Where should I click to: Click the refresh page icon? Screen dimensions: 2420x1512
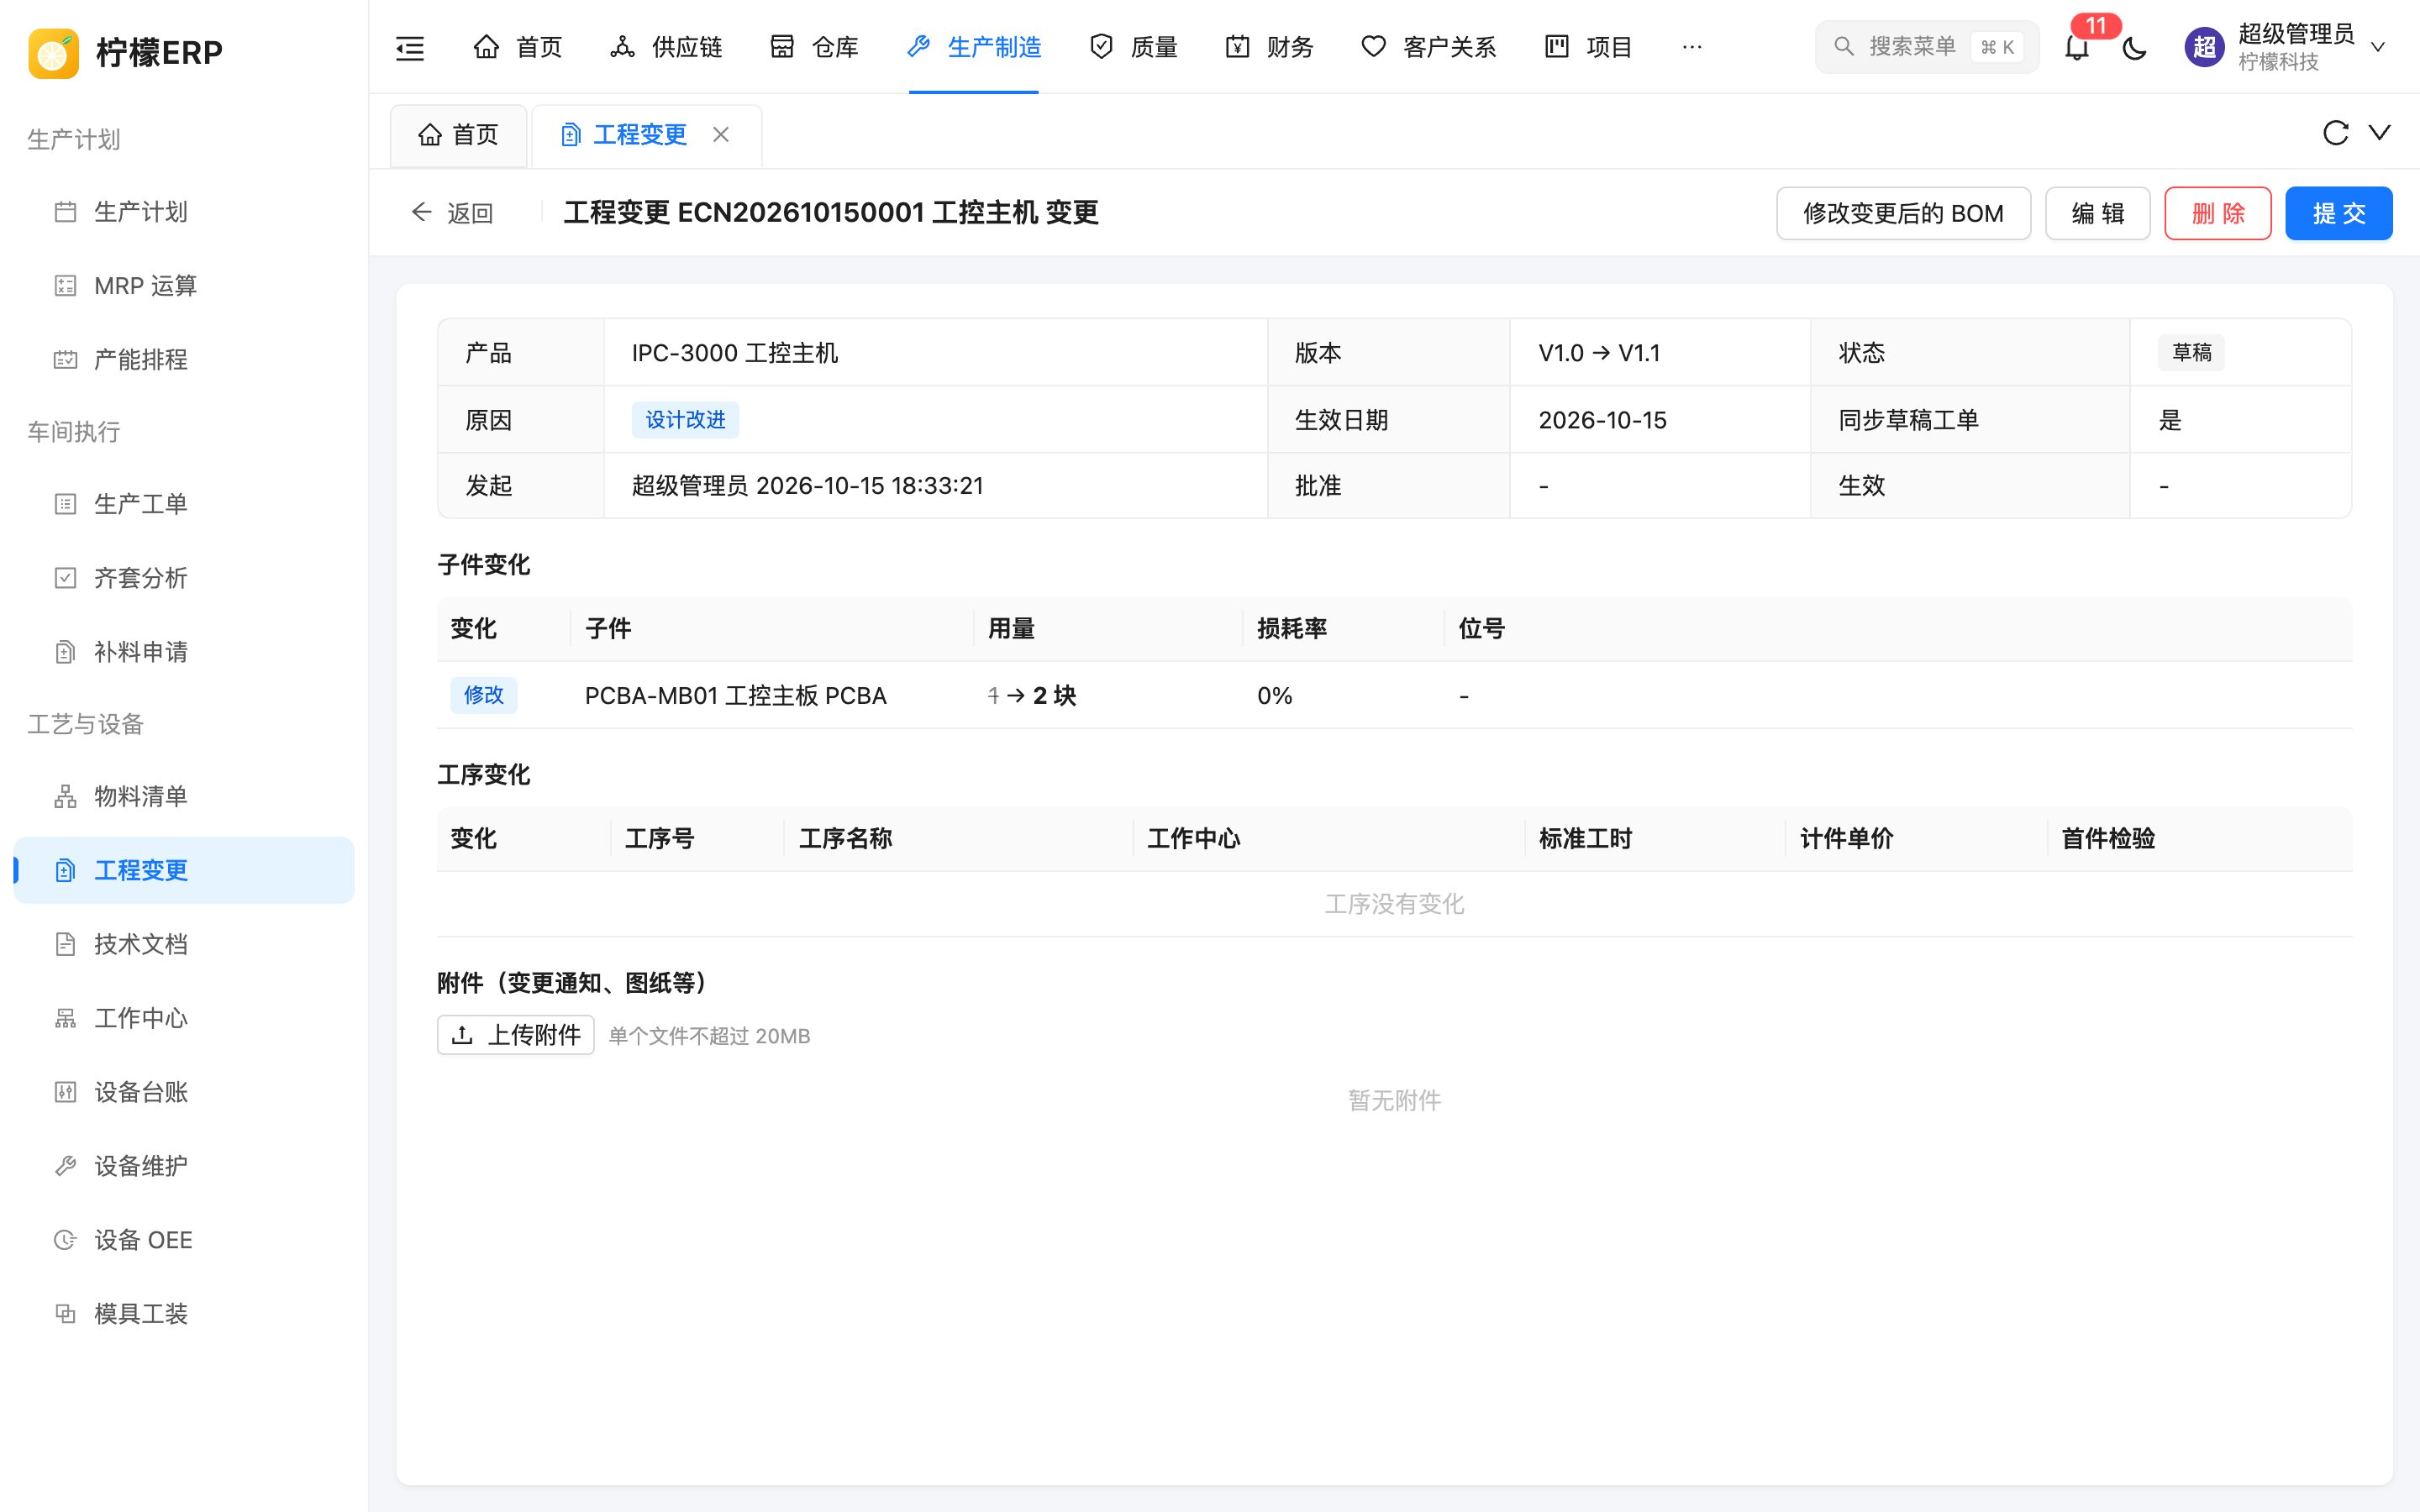click(2335, 133)
